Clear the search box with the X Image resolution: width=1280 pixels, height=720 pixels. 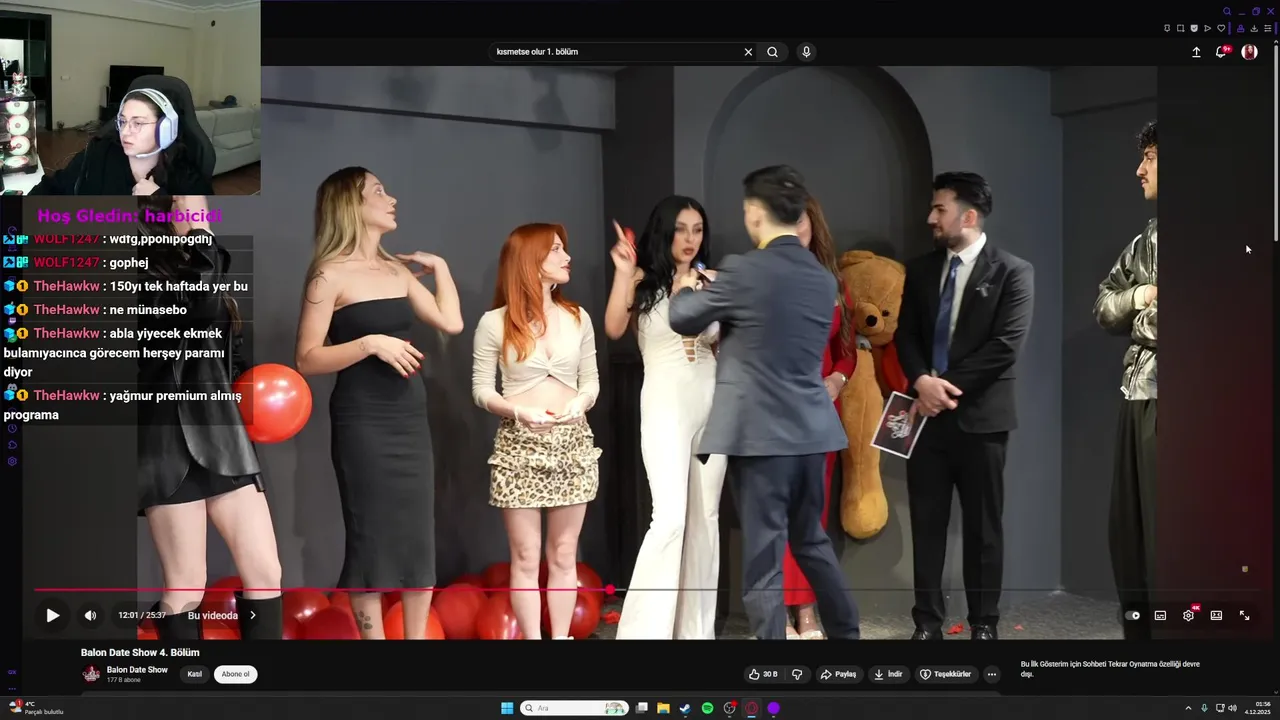click(x=748, y=52)
